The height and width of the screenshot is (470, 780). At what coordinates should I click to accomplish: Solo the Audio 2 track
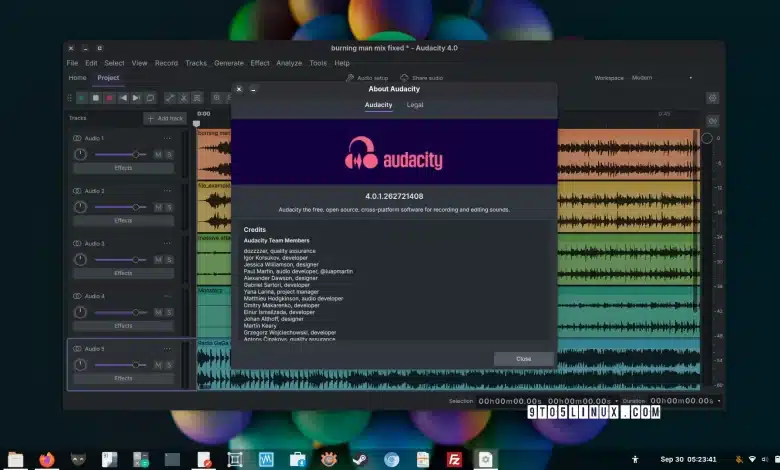169,207
